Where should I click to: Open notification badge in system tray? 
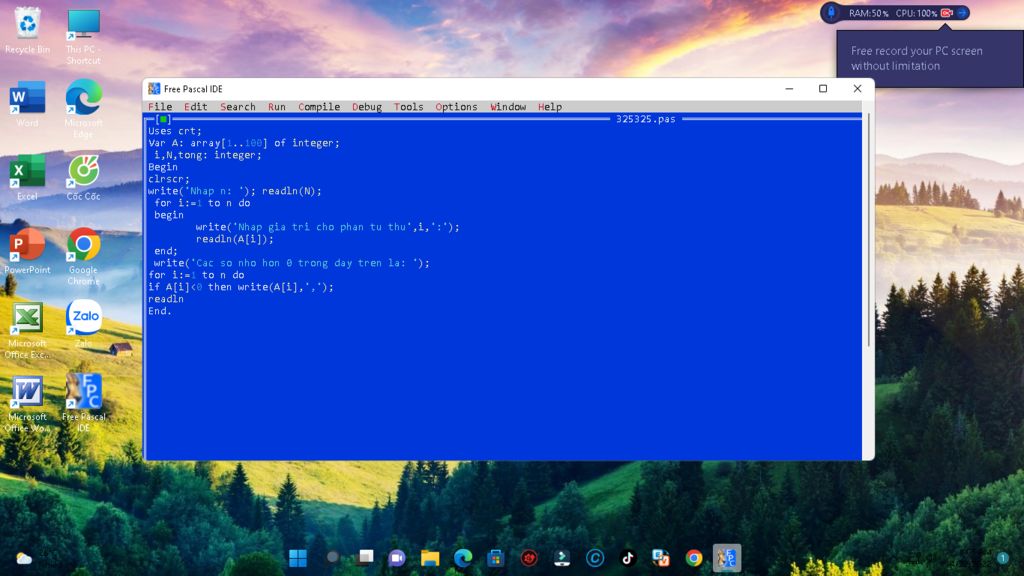click(x=1002, y=558)
